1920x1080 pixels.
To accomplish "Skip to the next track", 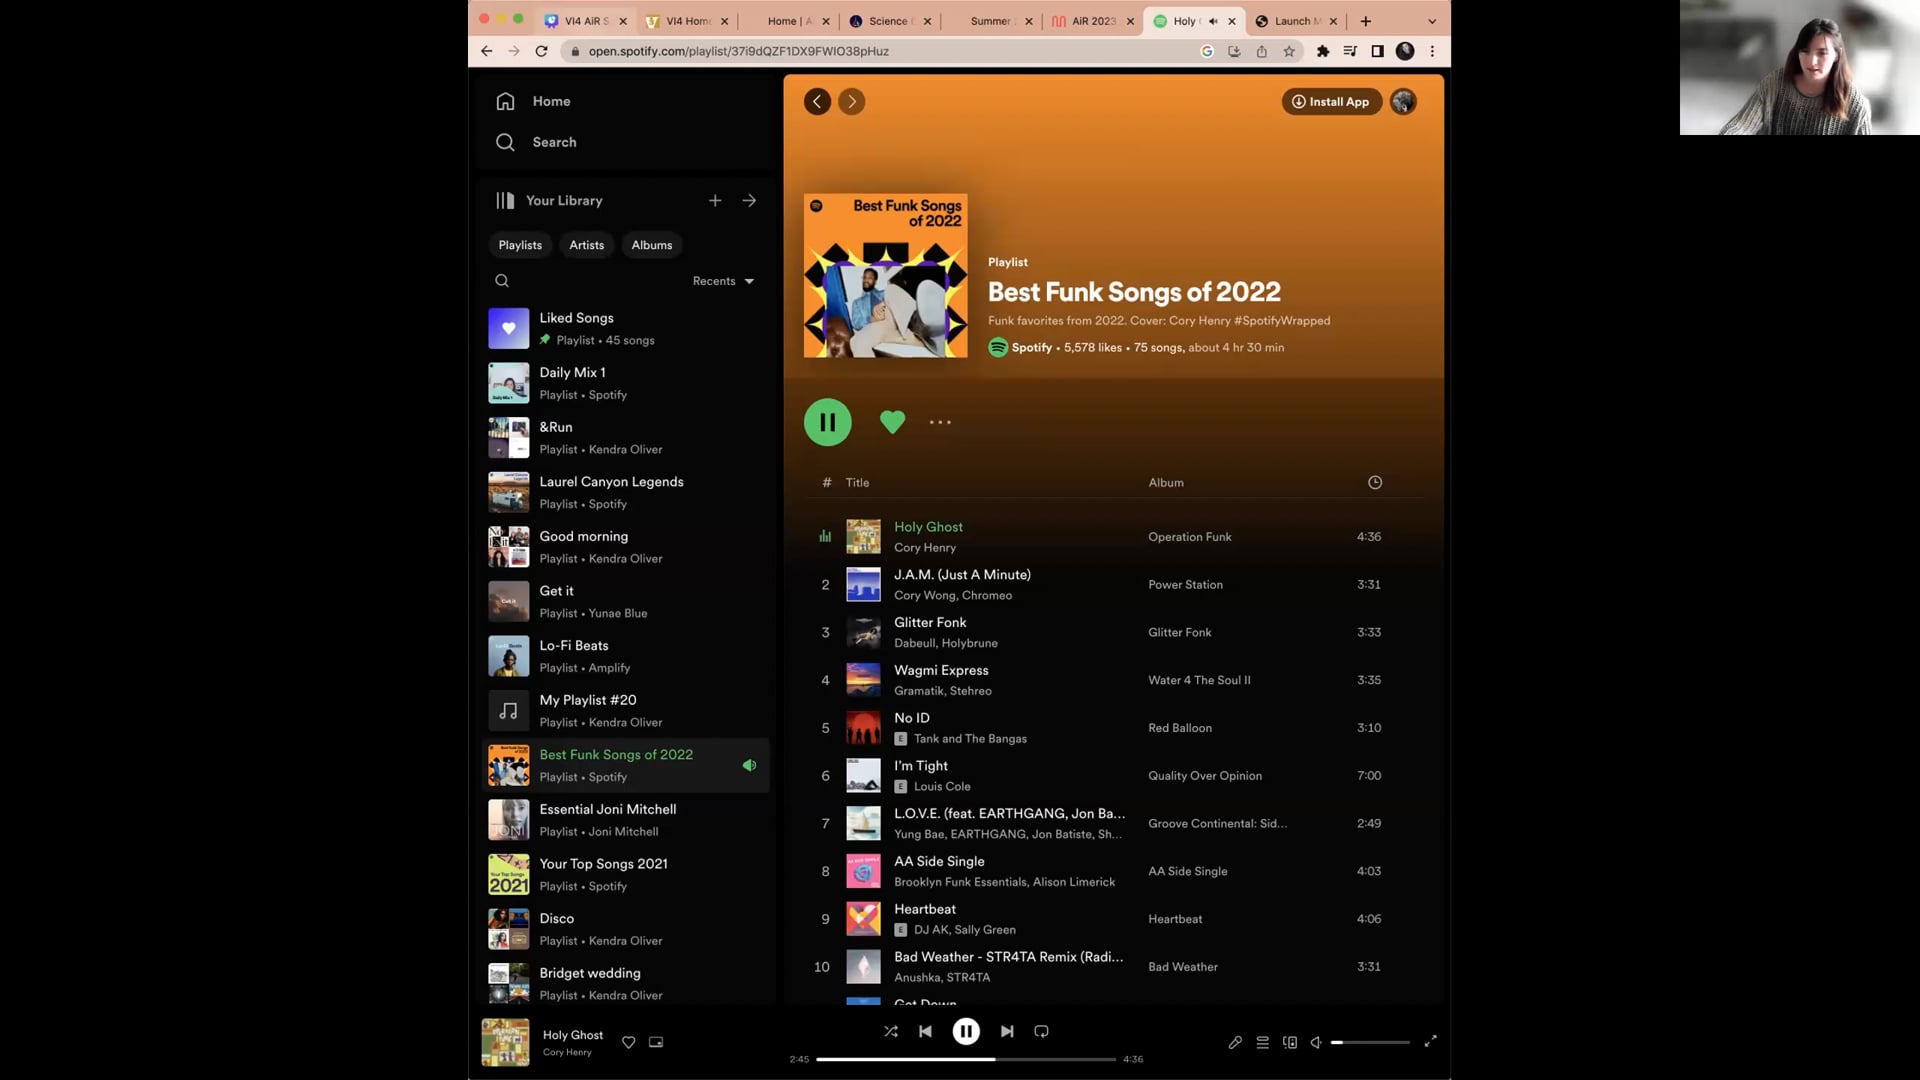I will tap(1007, 1031).
